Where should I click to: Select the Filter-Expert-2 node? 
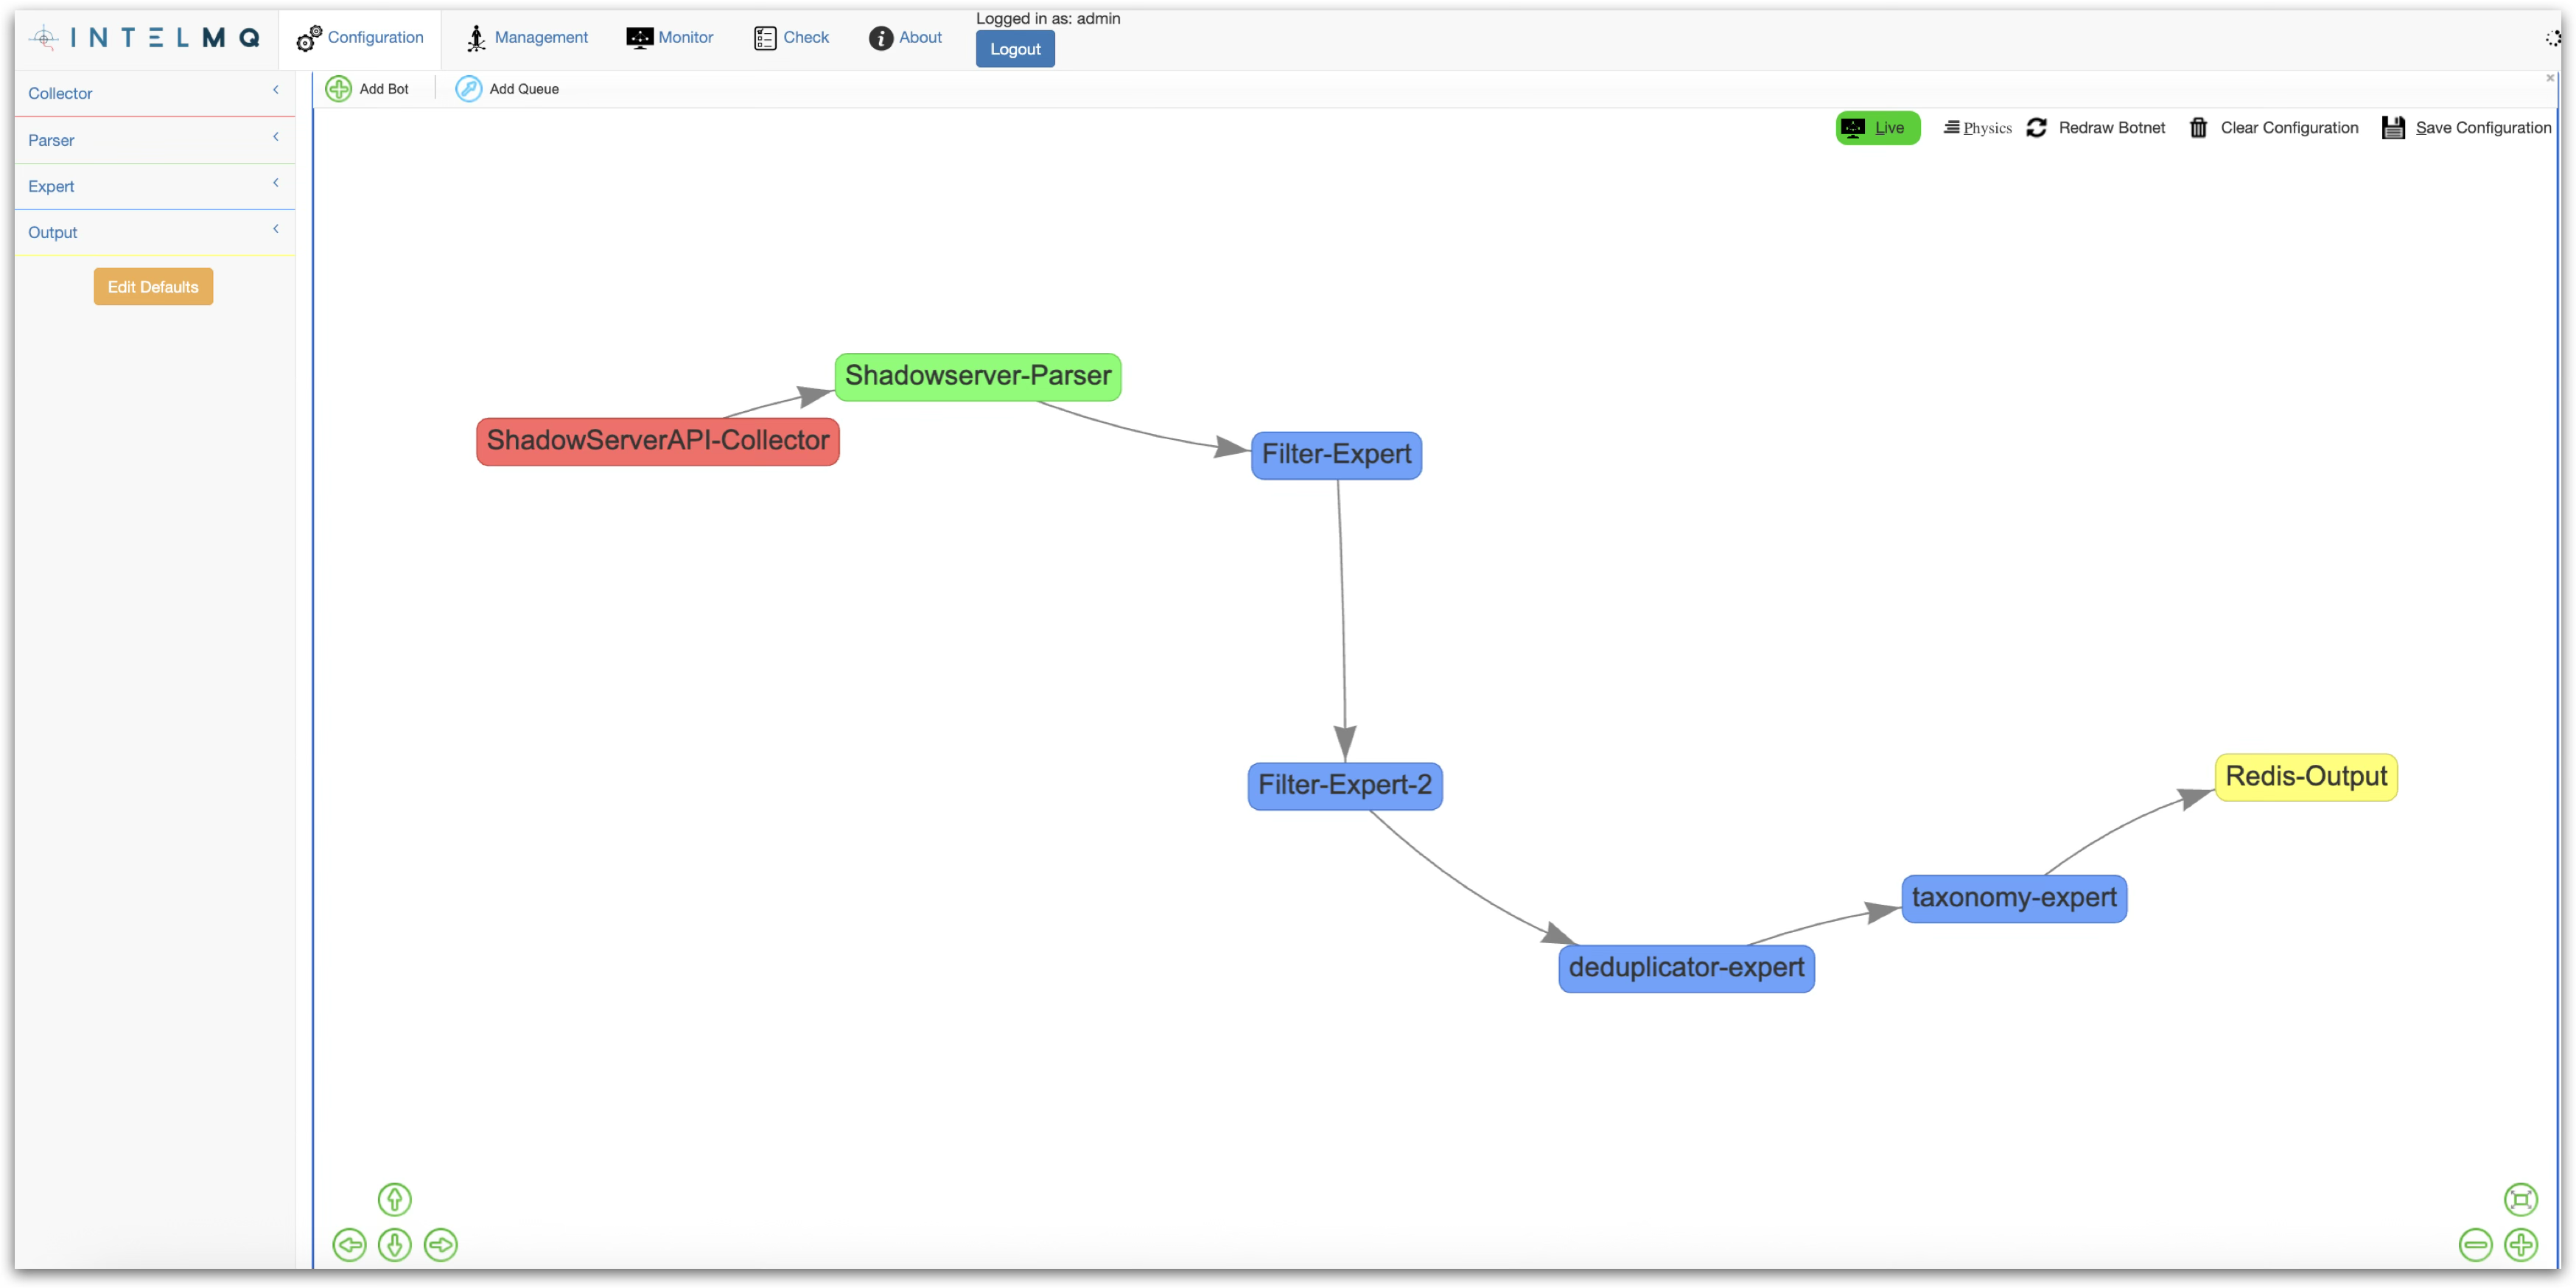[1345, 786]
